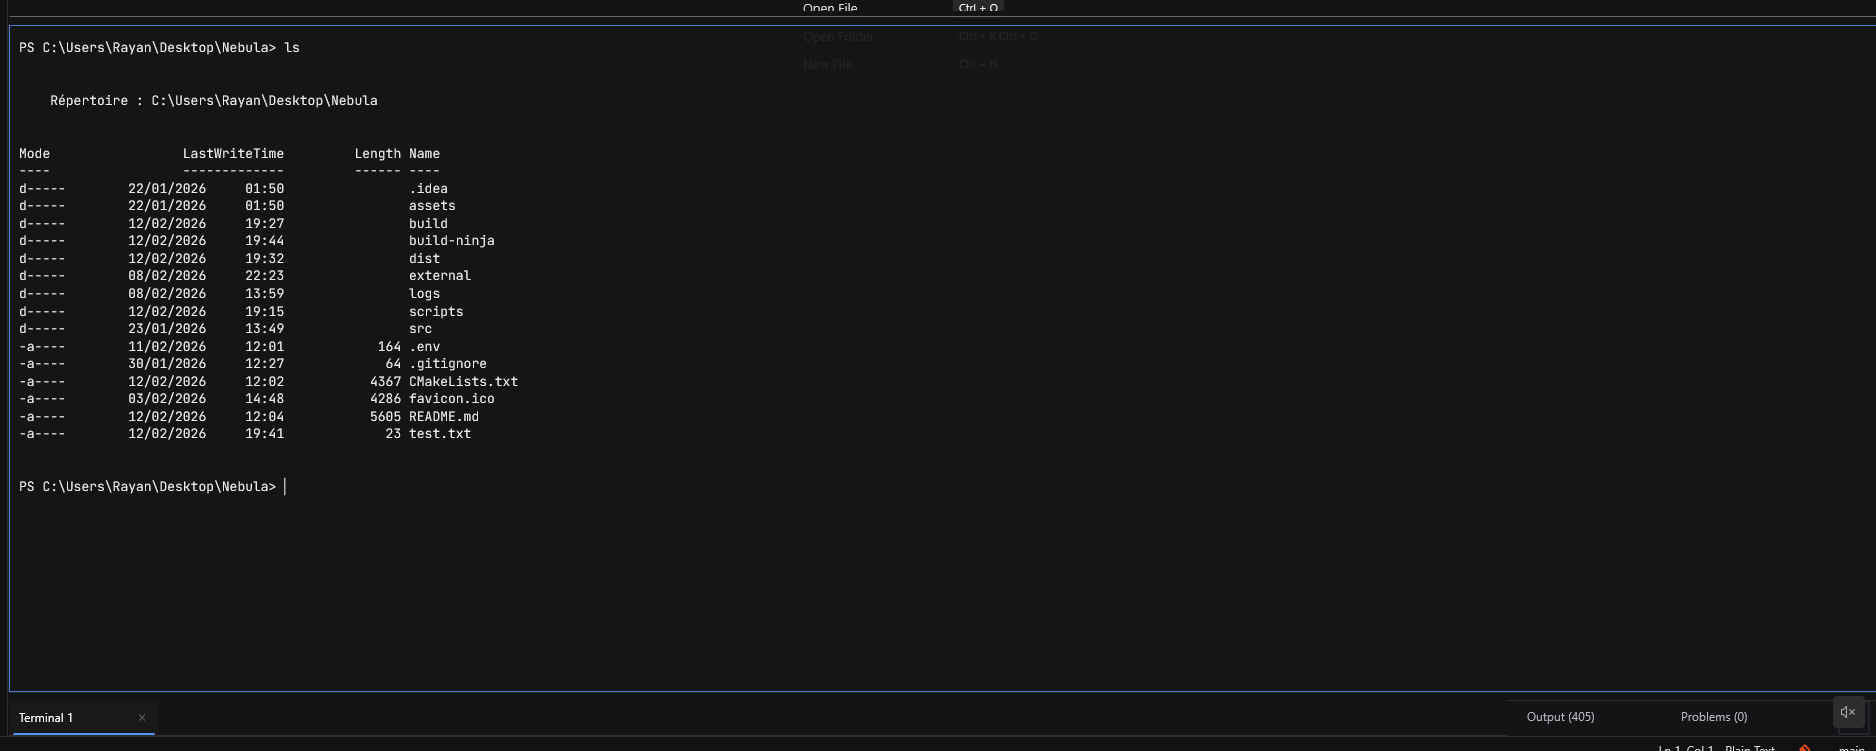Click the 03/02/2026 date of favicon.ico
The width and height of the screenshot is (1876, 751).
point(167,399)
